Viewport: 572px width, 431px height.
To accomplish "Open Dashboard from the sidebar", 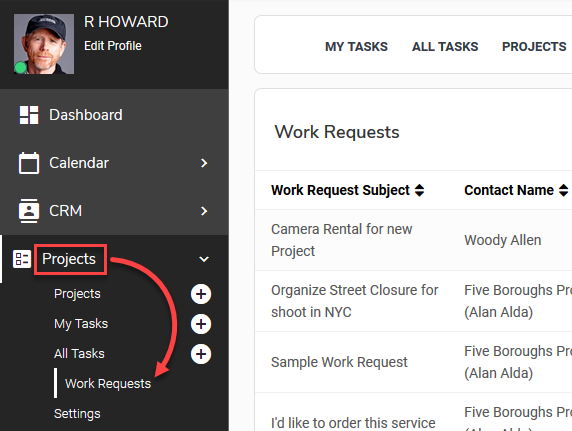I will pos(86,115).
